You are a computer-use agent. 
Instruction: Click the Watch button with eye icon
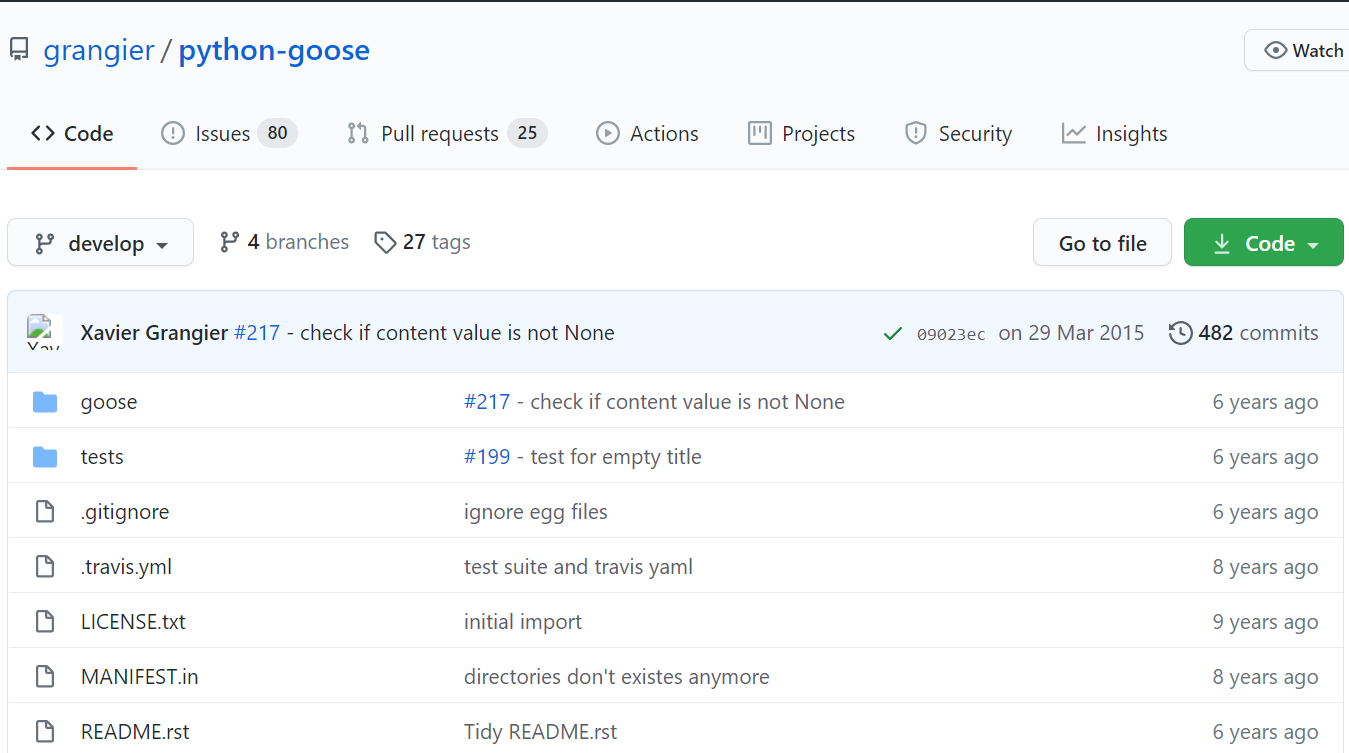pos(1297,50)
